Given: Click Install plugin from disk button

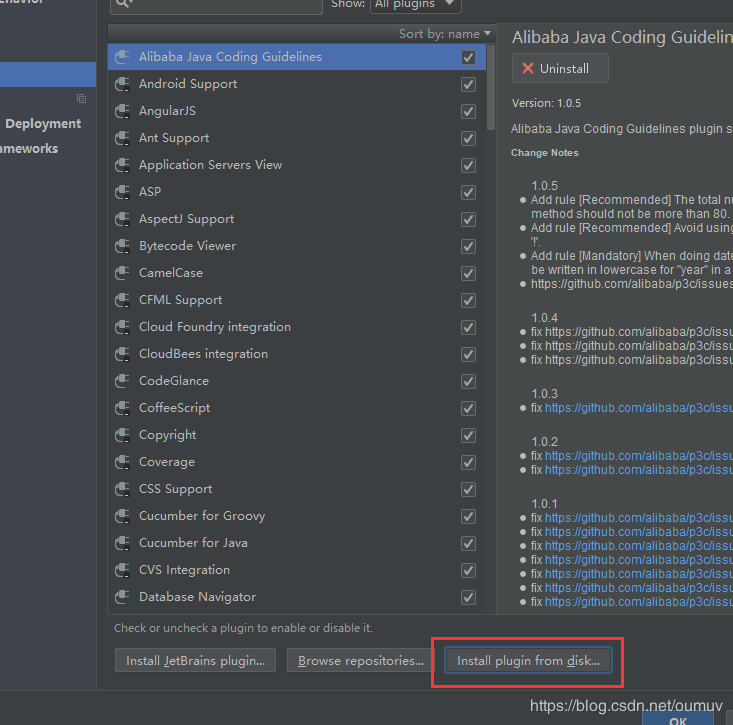Looking at the screenshot, I should pos(528,660).
